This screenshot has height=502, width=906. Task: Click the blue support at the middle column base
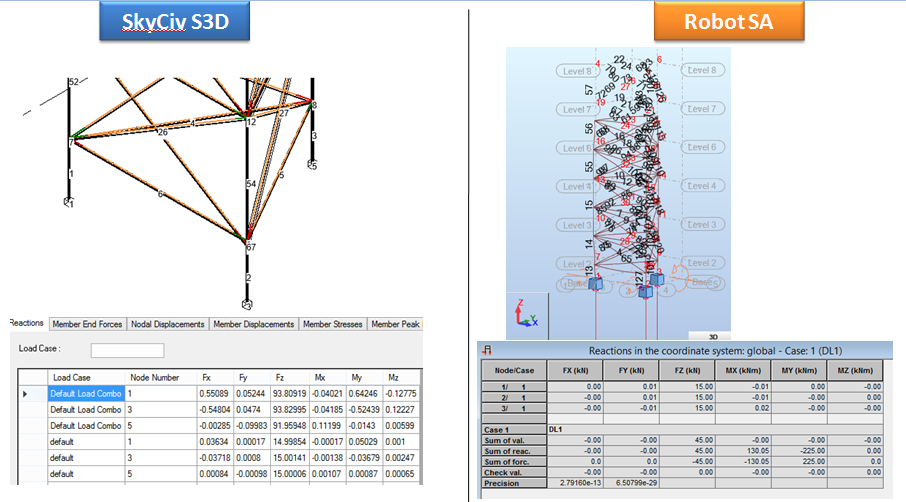point(645,292)
